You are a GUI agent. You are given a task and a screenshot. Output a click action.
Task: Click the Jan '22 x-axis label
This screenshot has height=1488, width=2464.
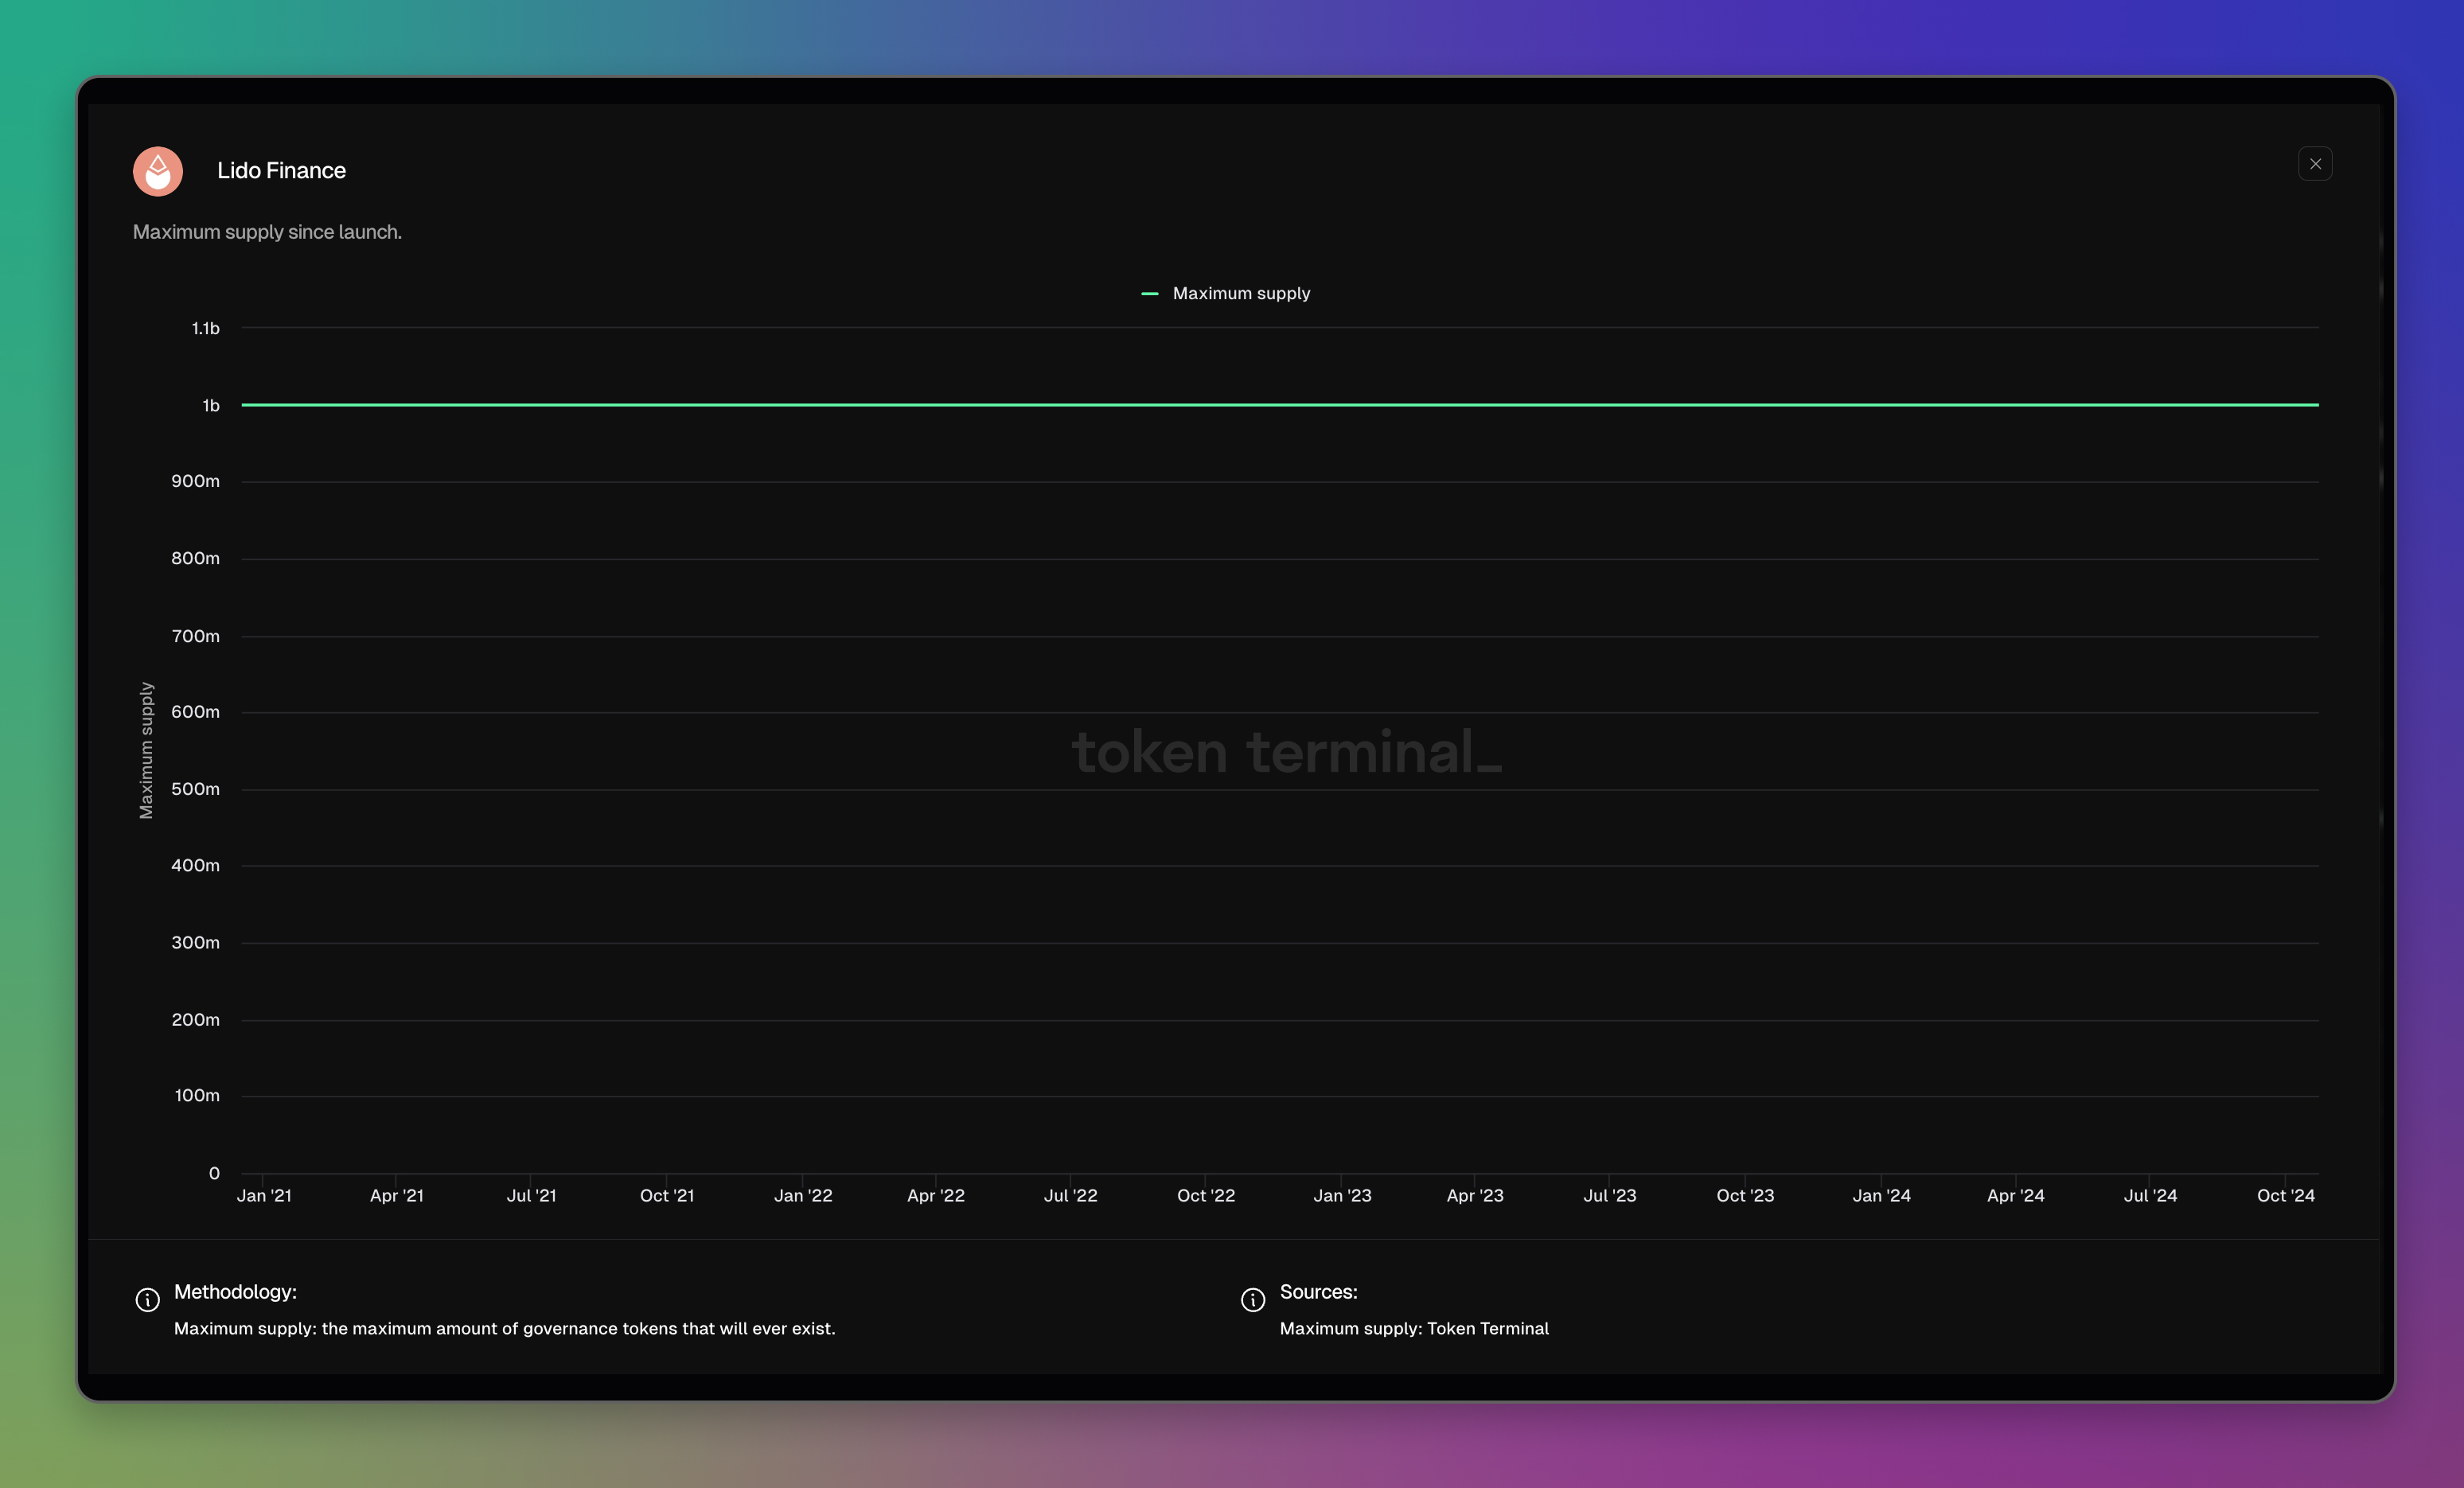(803, 1195)
